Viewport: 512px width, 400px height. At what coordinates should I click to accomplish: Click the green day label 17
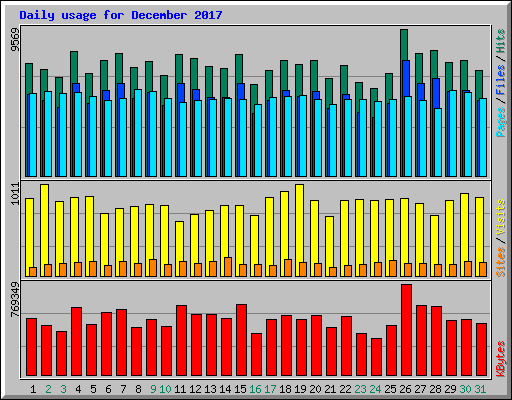pos(270,389)
